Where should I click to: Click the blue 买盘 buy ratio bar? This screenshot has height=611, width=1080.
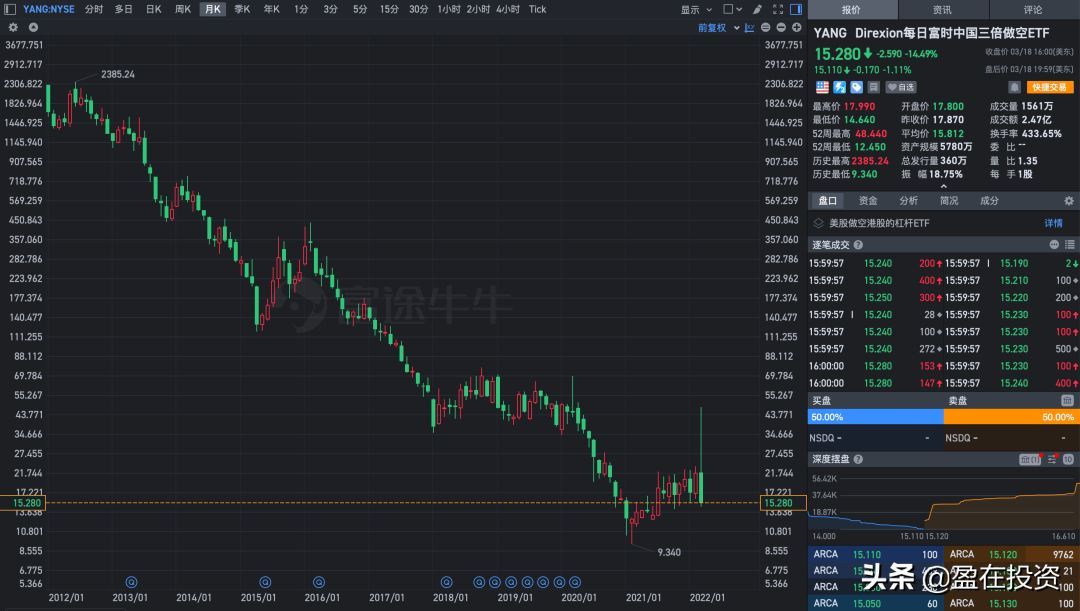[x=876, y=416]
